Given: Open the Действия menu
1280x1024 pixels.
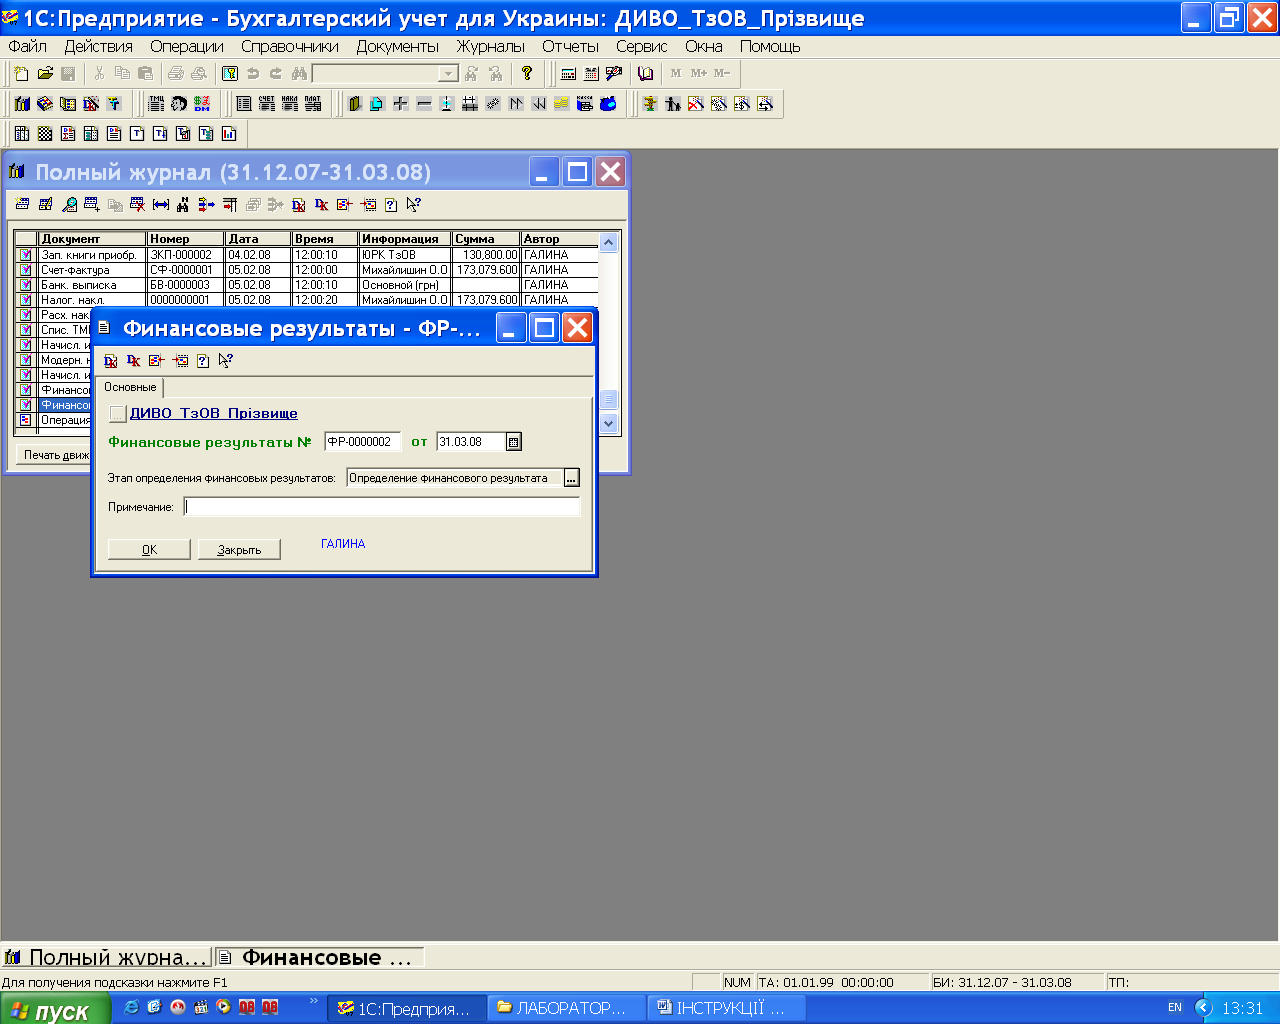Looking at the screenshot, I should (x=99, y=46).
